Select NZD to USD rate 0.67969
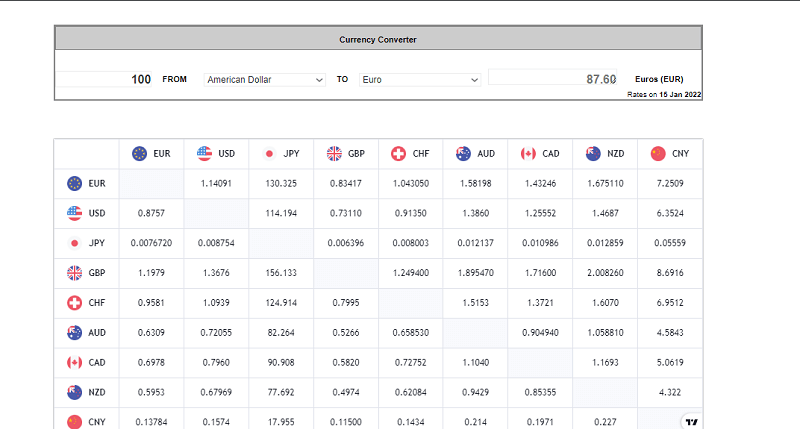The height and width of the screenshot is (429, 800). [216, 392]
